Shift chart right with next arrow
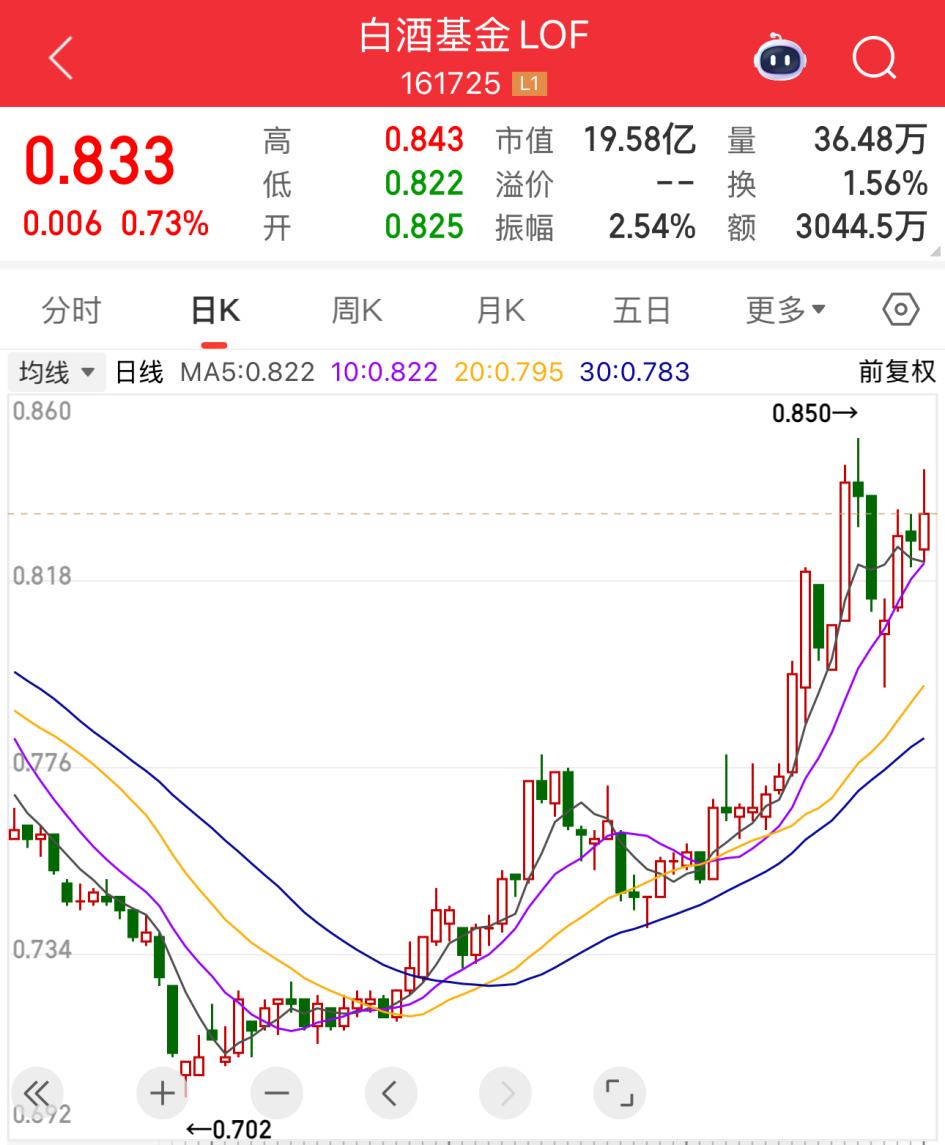 pyautogui.click(x=506, y=1092)
